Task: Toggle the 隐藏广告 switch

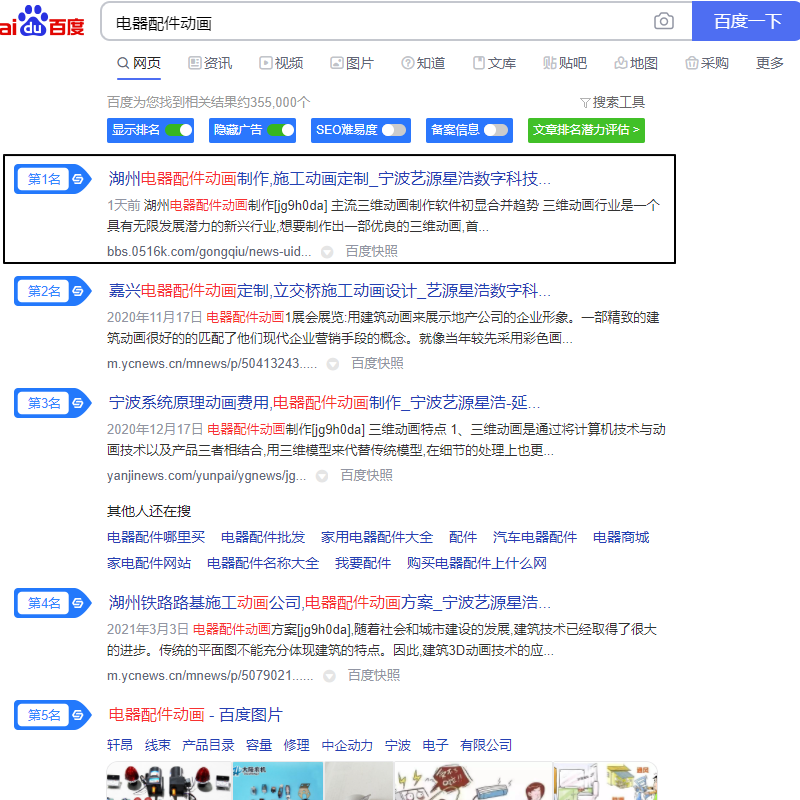Action: click(281, 130)
